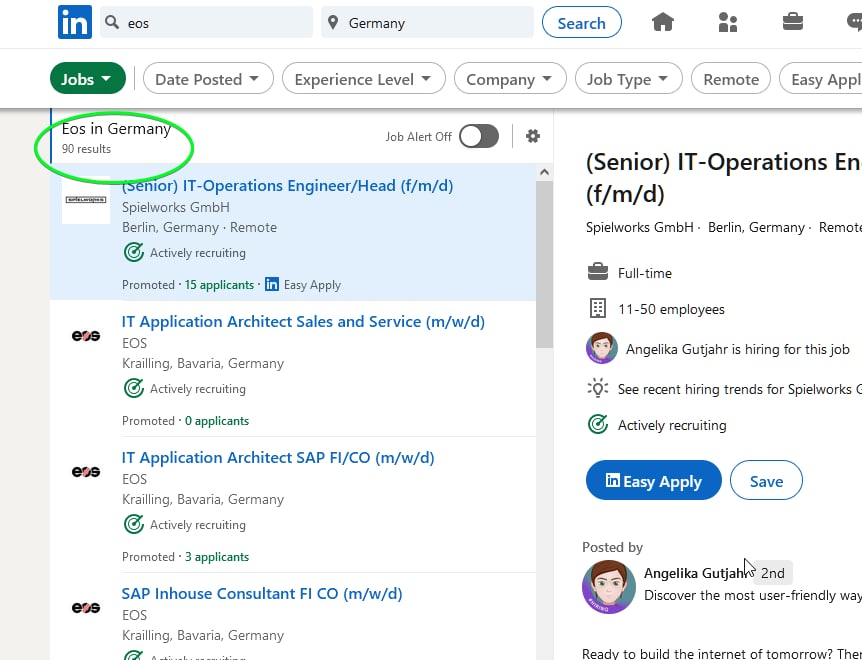
Task: Click the 2nd connection badge
Action: coord(772,573)
